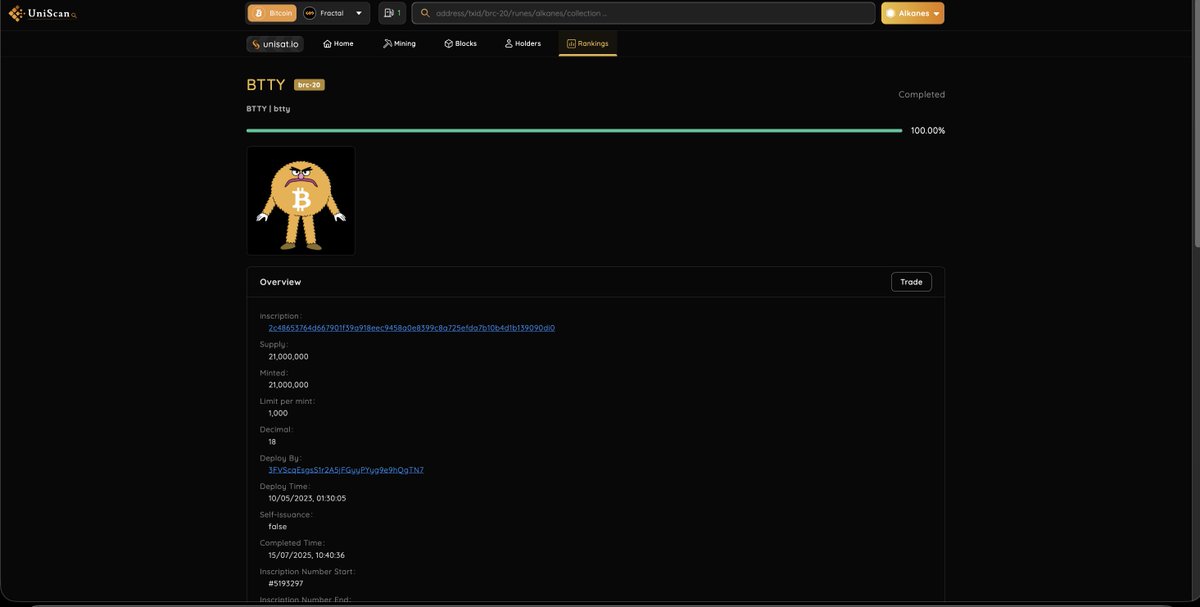Viewport: 1200px width, 607px height.
Task: Select the Rankings navigation tab
Action: tap(587, 42)
